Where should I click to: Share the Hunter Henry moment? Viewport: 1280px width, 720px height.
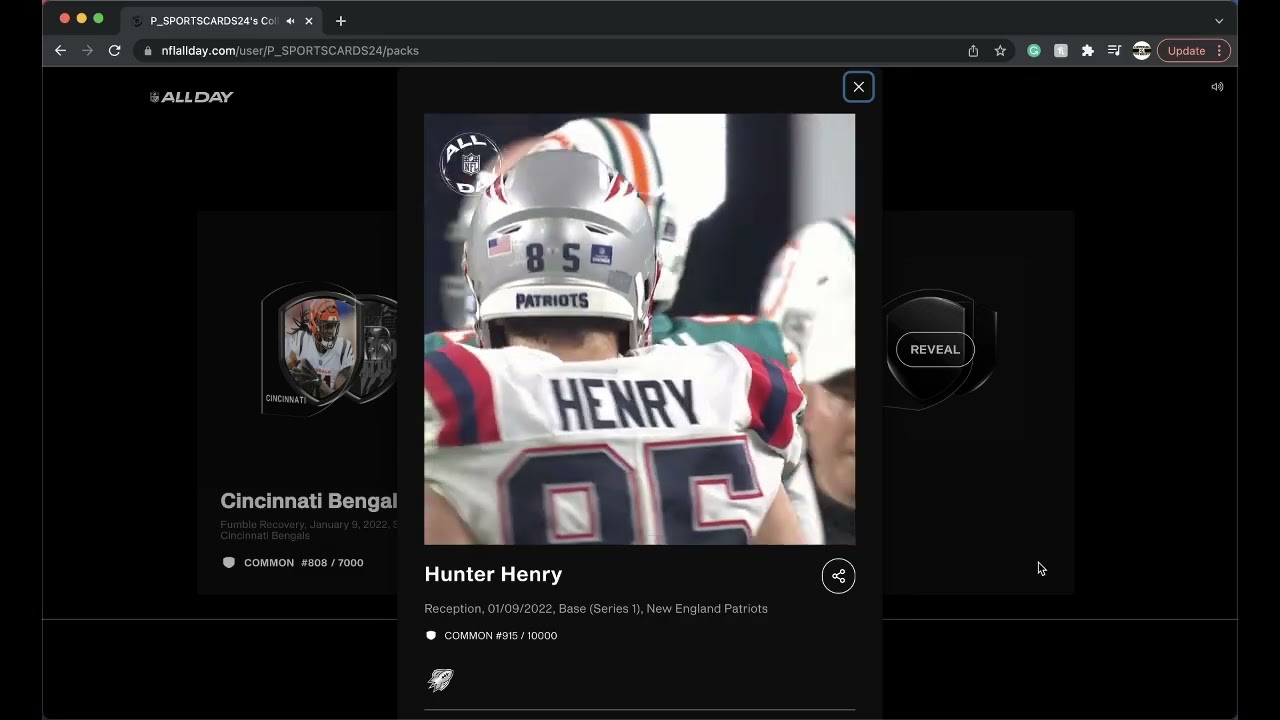coord(838,576)
